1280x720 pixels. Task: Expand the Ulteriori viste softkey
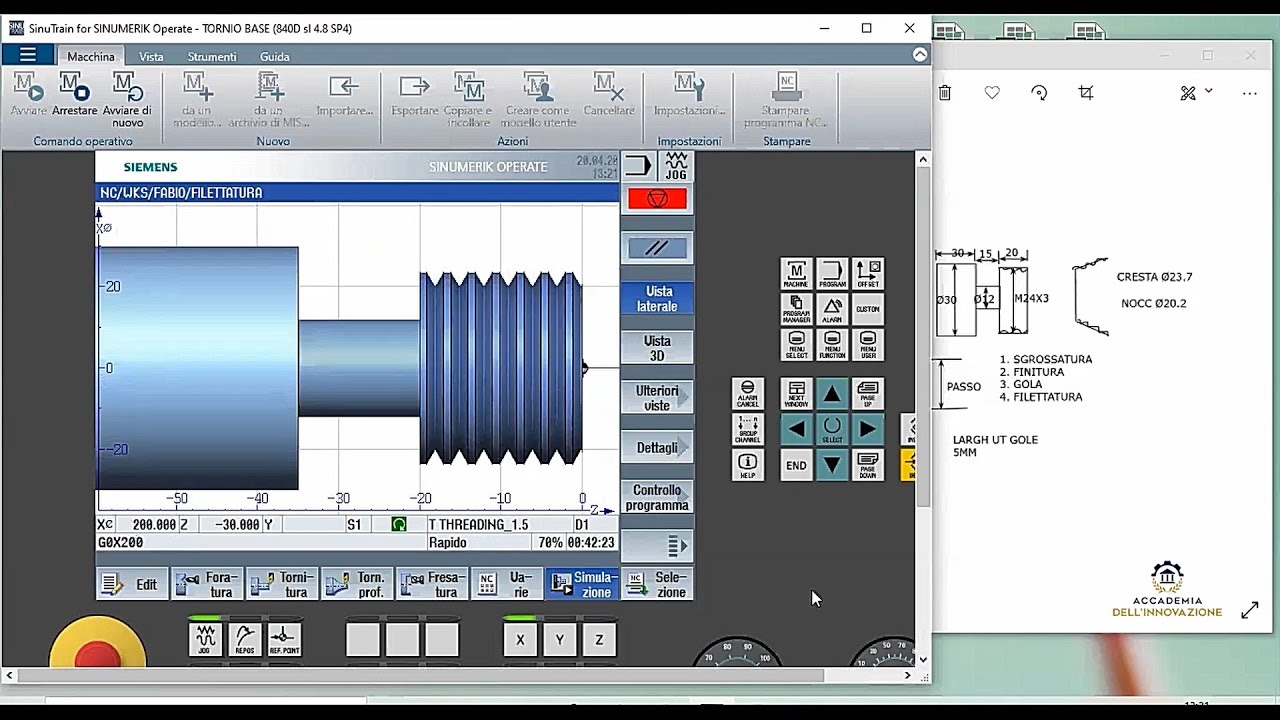[x=656, y=398]
